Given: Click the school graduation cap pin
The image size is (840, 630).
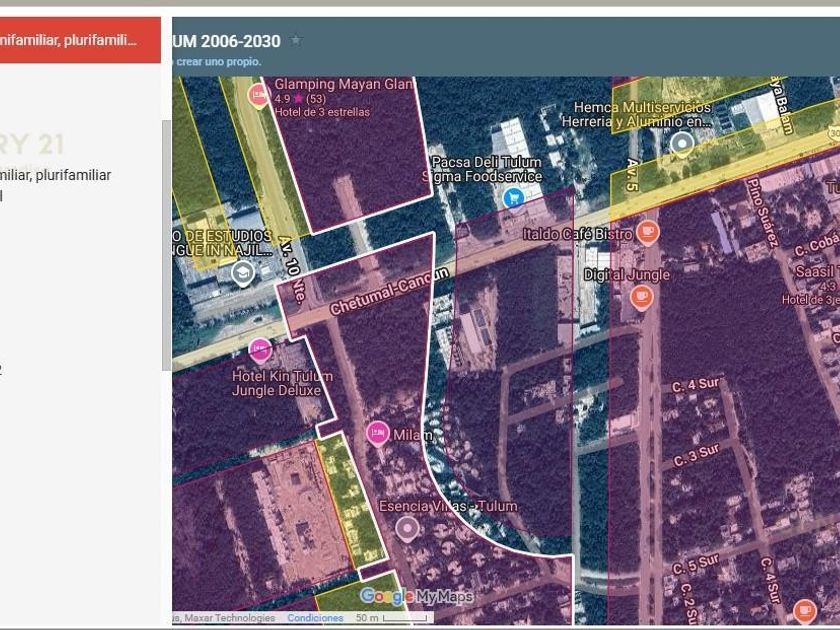Looking at the screenshot, I should coord(243,274).
